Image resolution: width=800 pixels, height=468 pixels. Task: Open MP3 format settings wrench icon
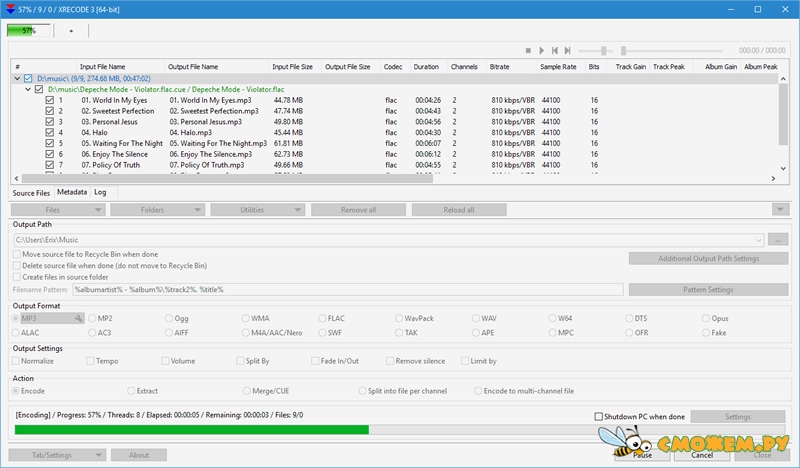pos(78,318)
